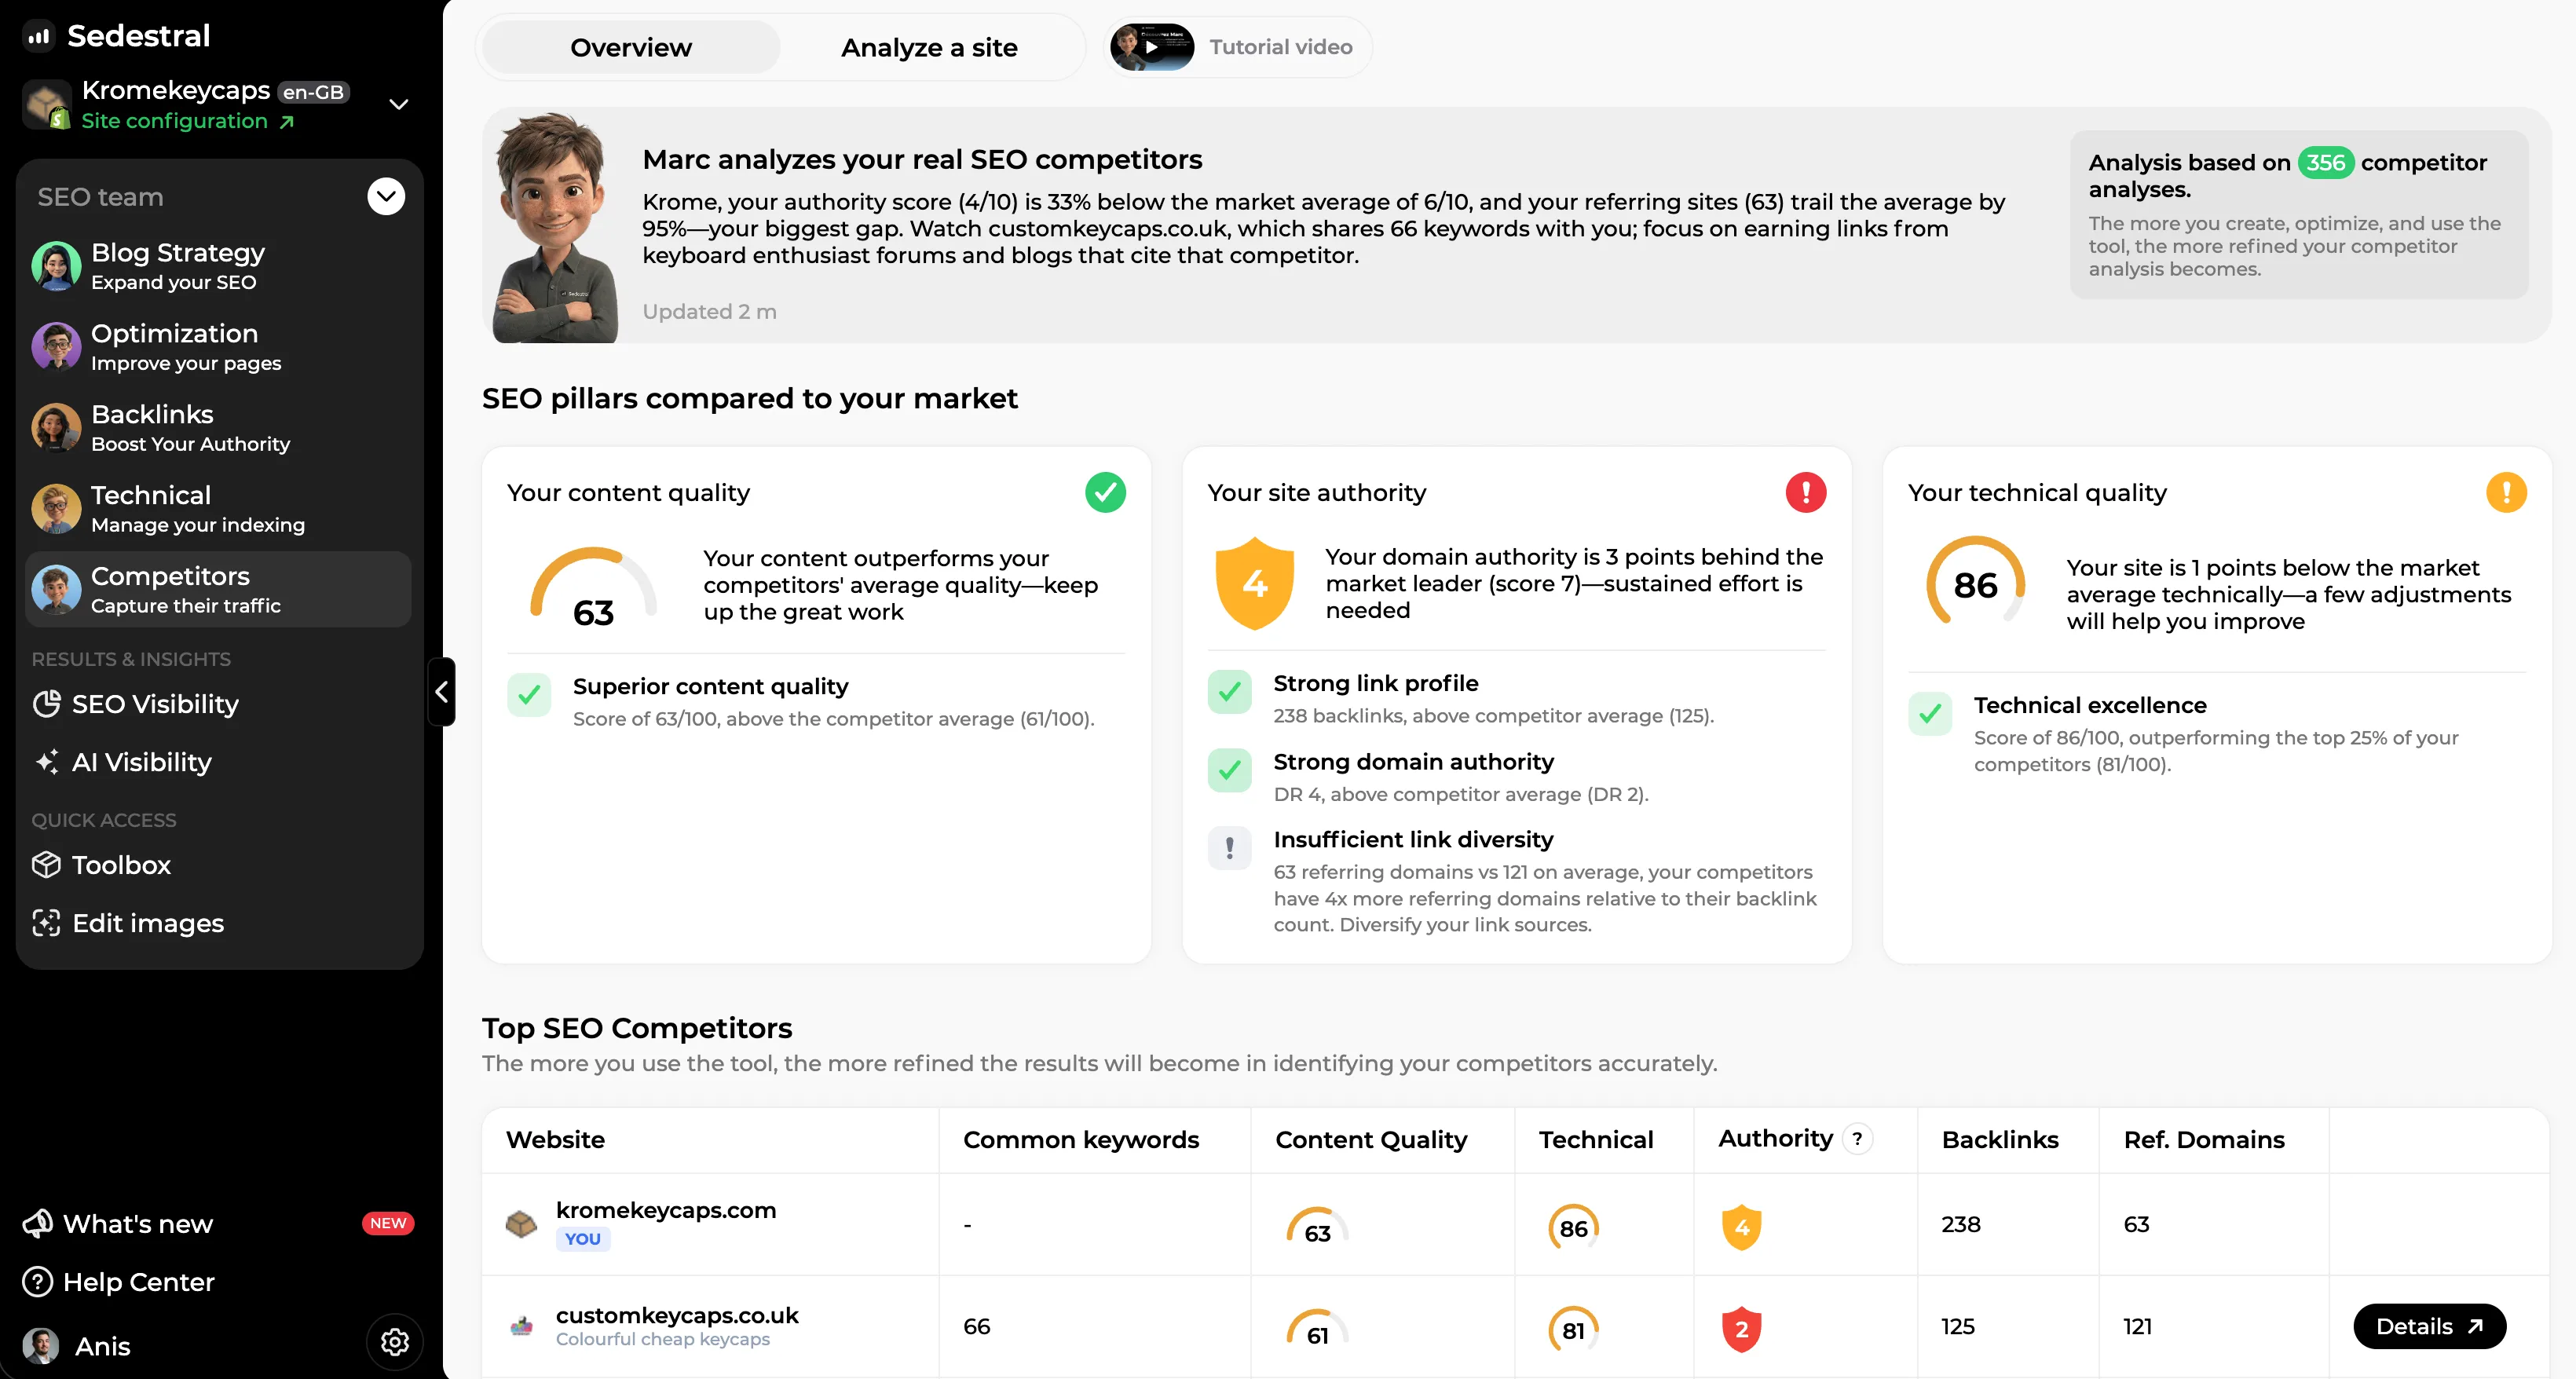Click customkeycaps.co.uk red authority shield
2576x1379 pixels.
pos(1741,1330)
